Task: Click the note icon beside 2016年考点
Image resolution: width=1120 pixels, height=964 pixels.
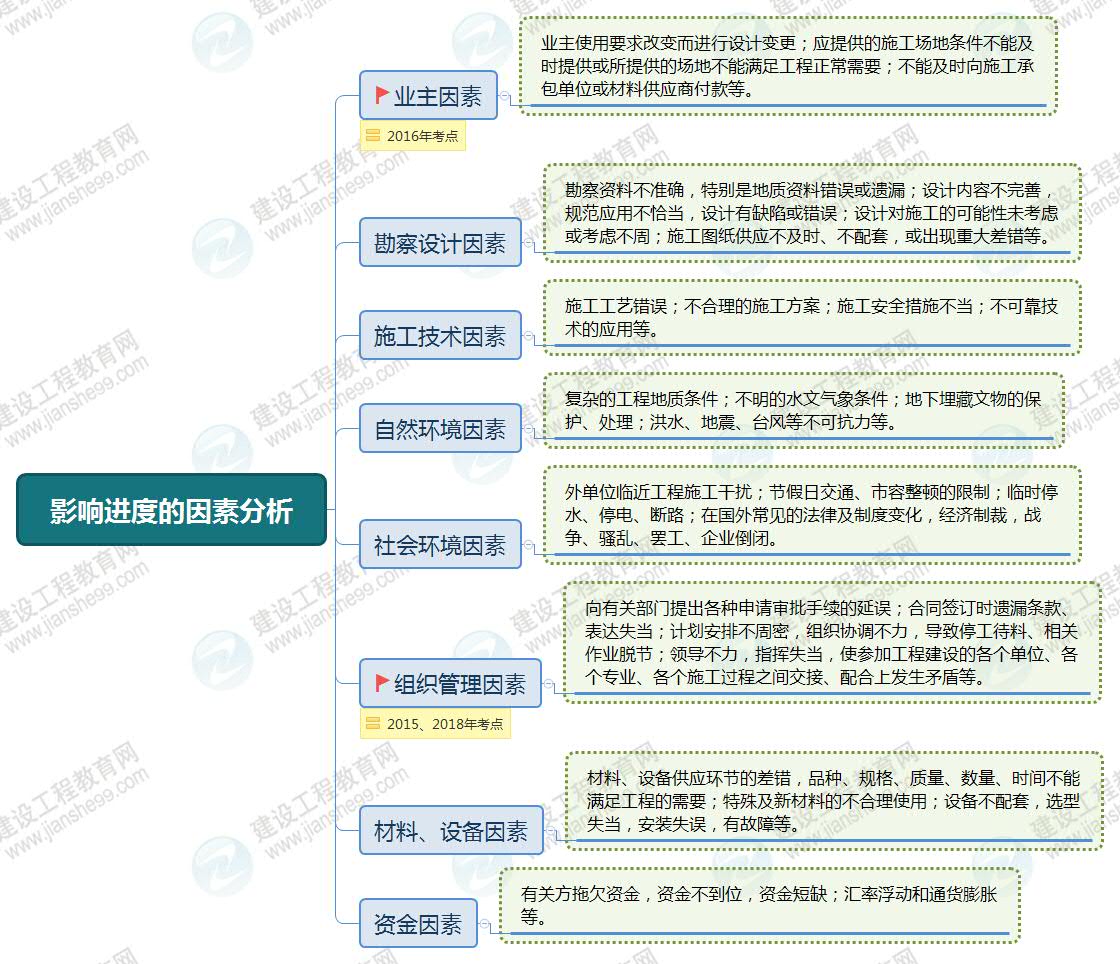Action: coord(373,136)
